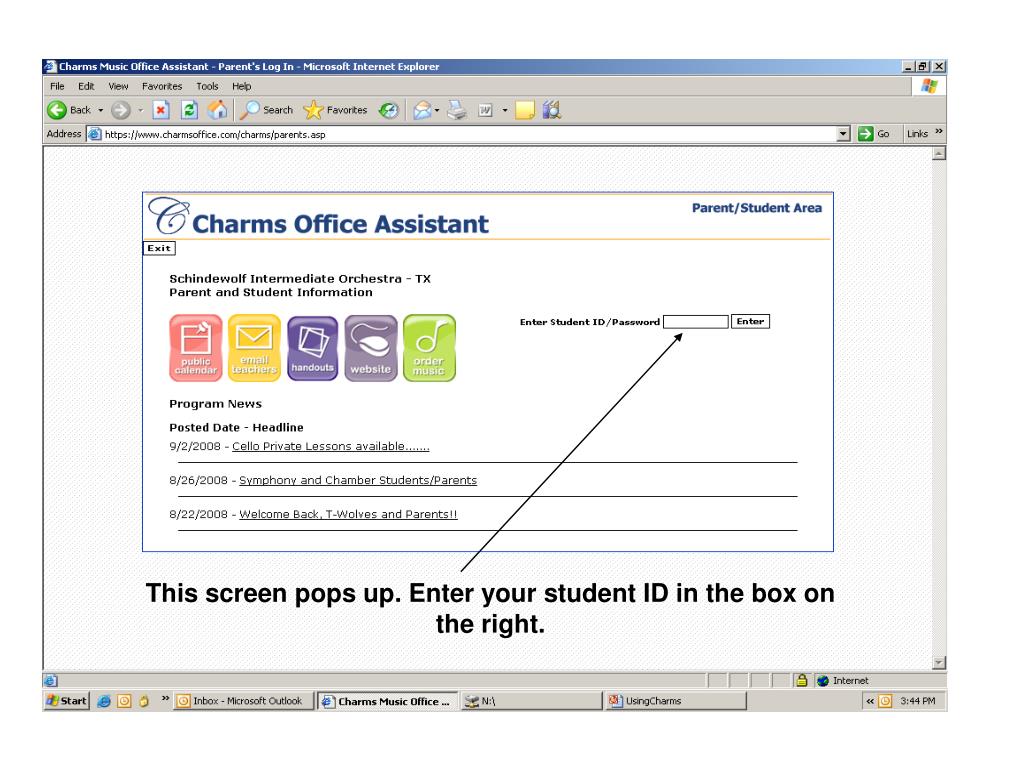Click the Charms Music Office taskbar item
Image resolution: width=1024 pixels, height=768 pixels.
click(x=388, y=701)
